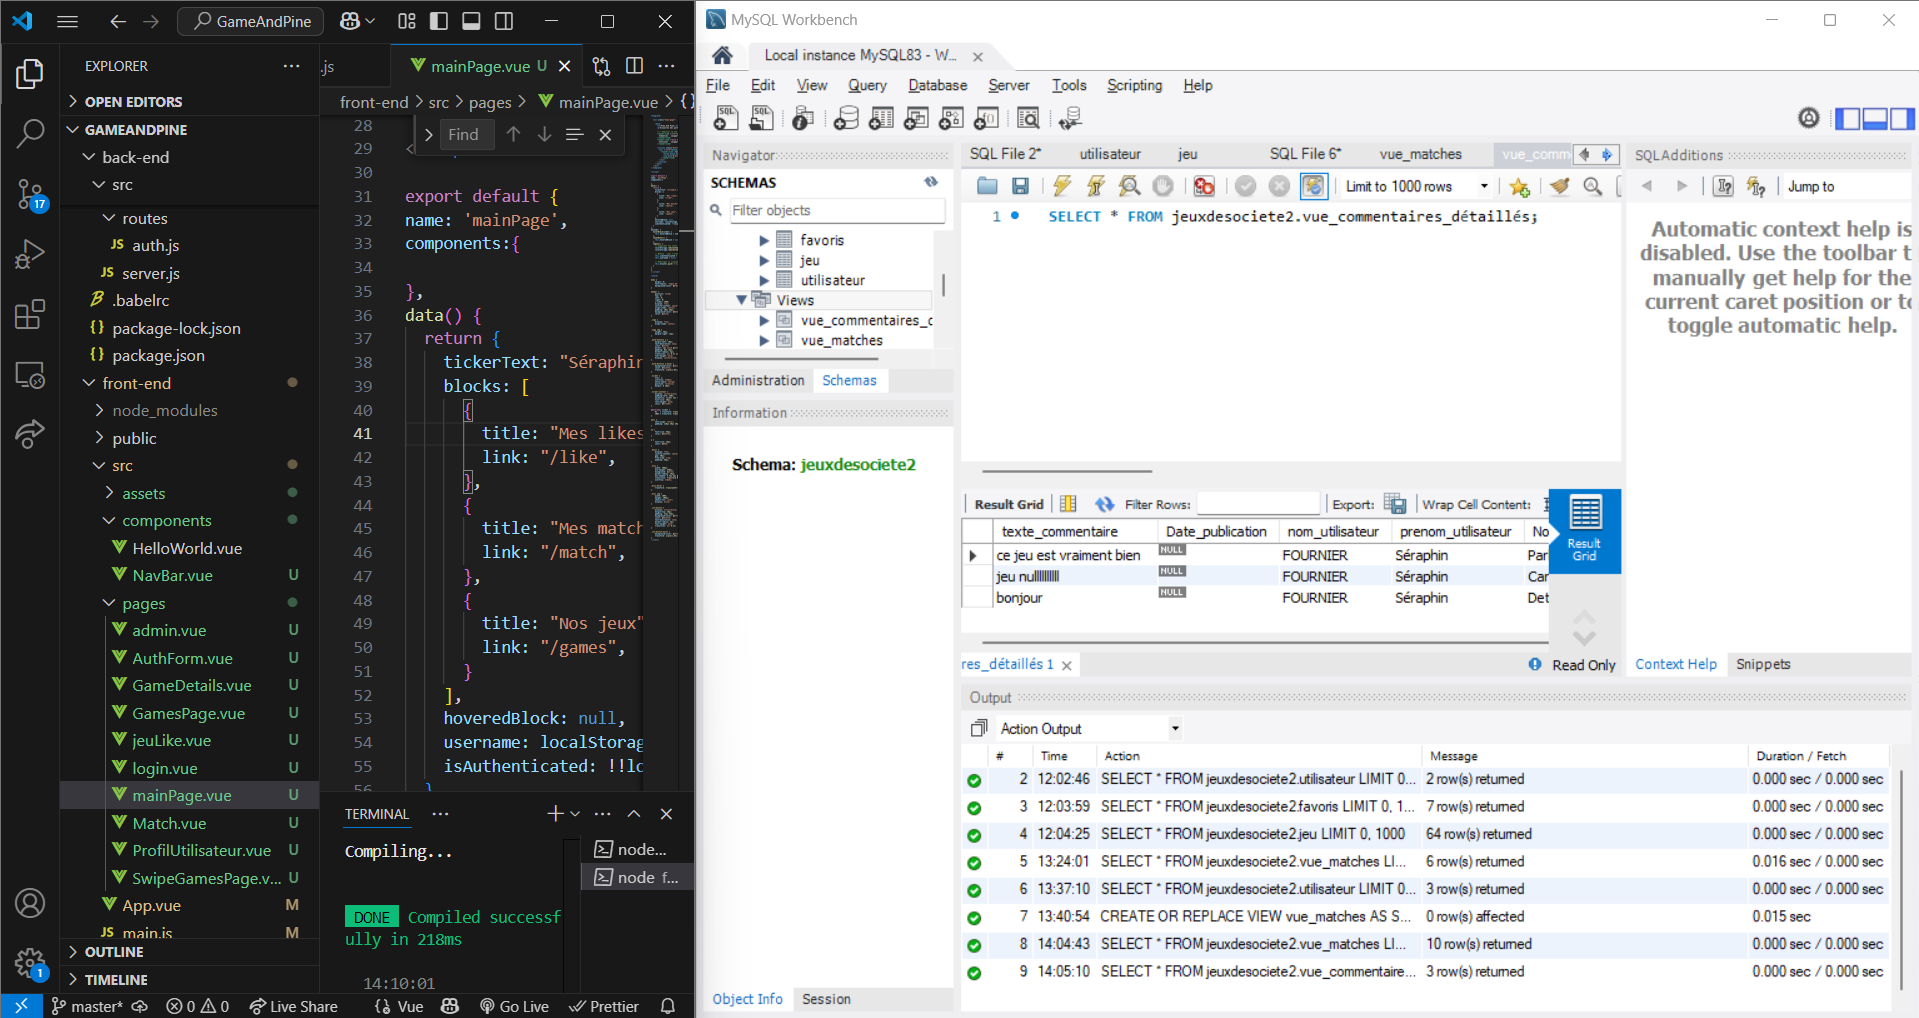Toggle Workbench right sidebar panel visibility
This screenshot has height=1018, width=1919.
[1901, 119]
